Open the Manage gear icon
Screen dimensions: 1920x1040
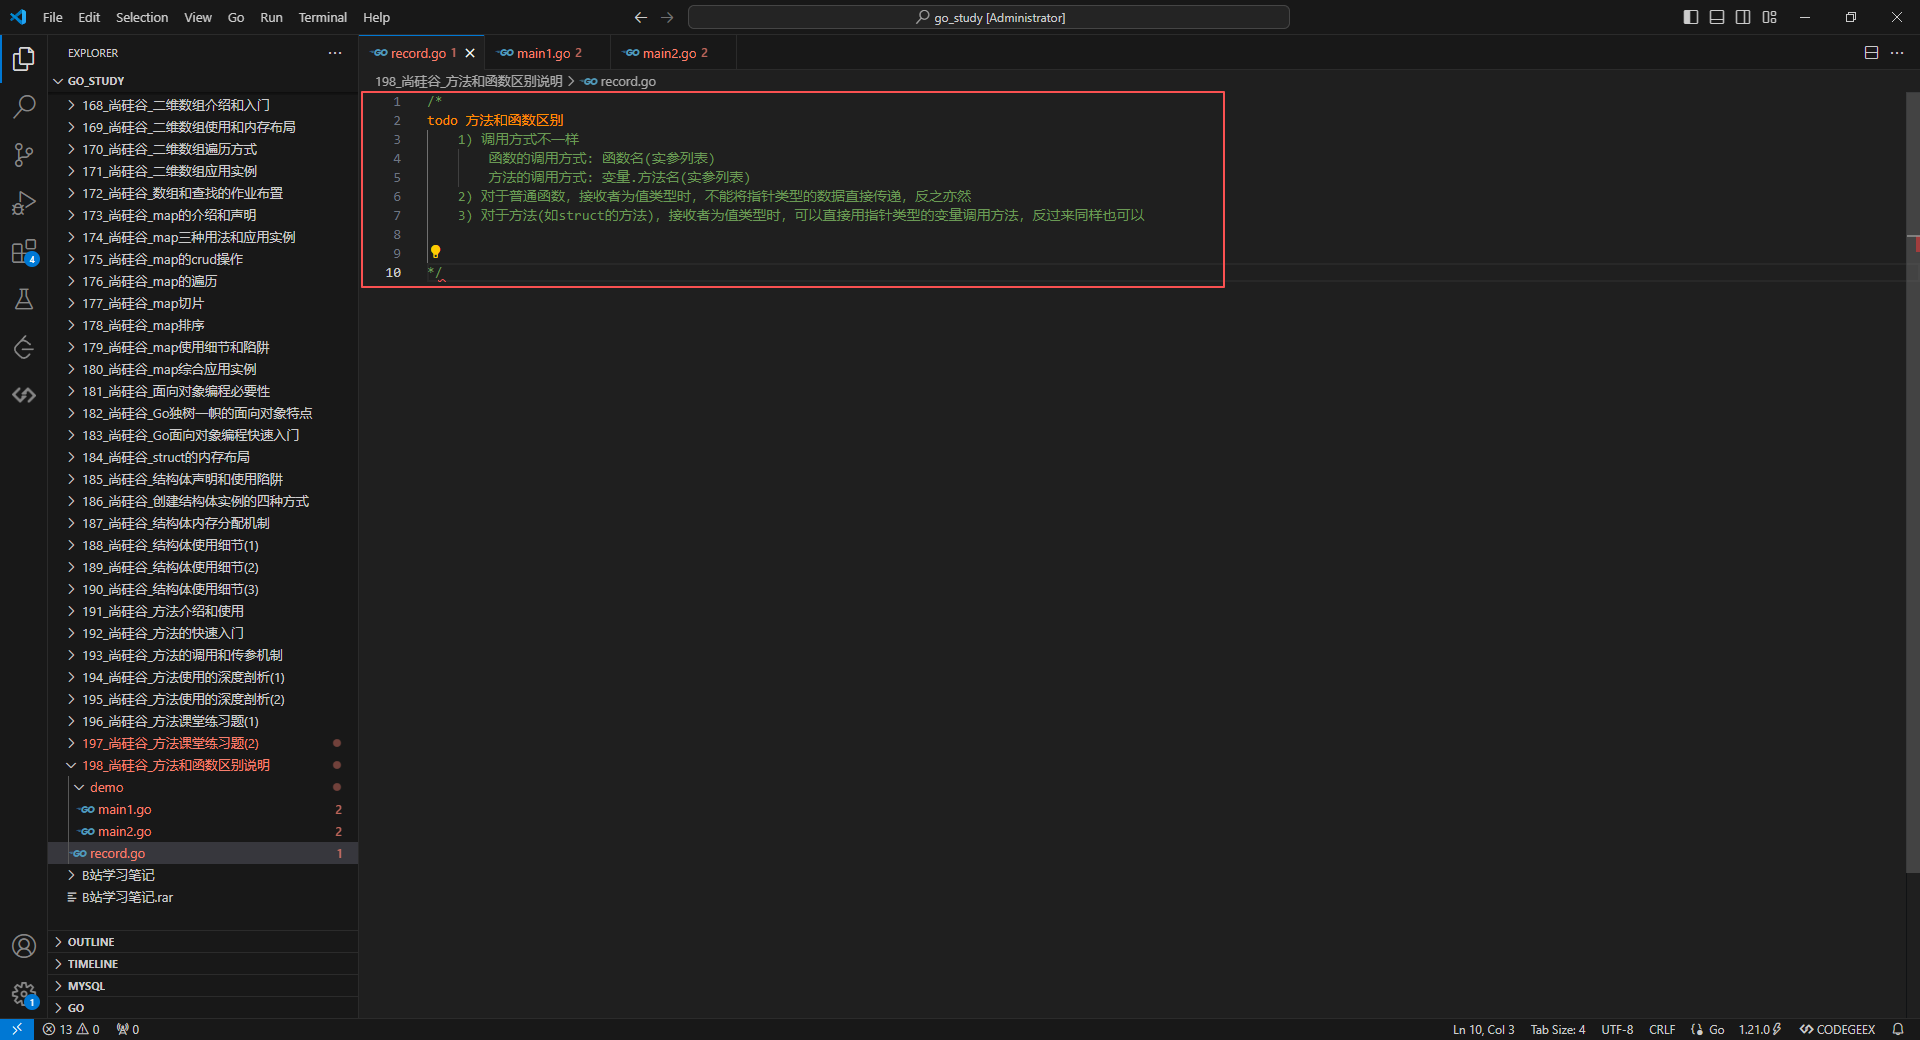point(24,994)
